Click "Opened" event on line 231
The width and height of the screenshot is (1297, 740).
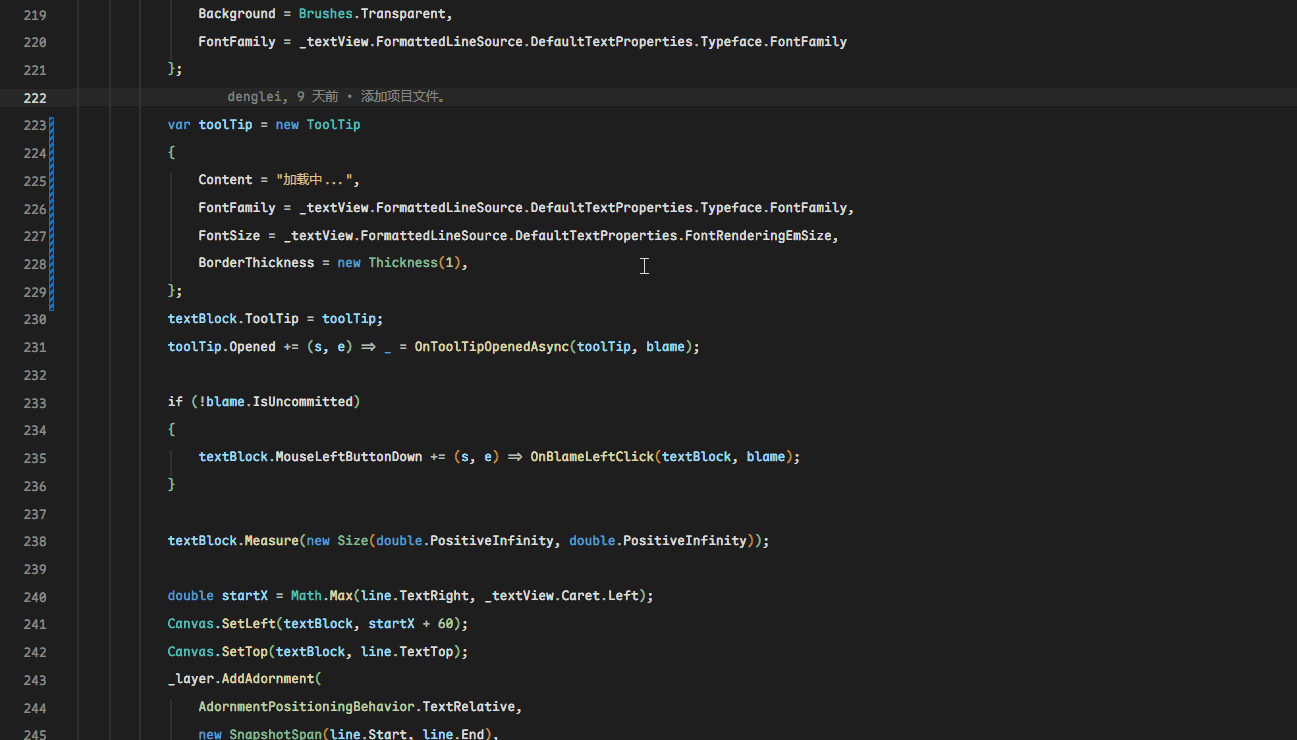252,347
